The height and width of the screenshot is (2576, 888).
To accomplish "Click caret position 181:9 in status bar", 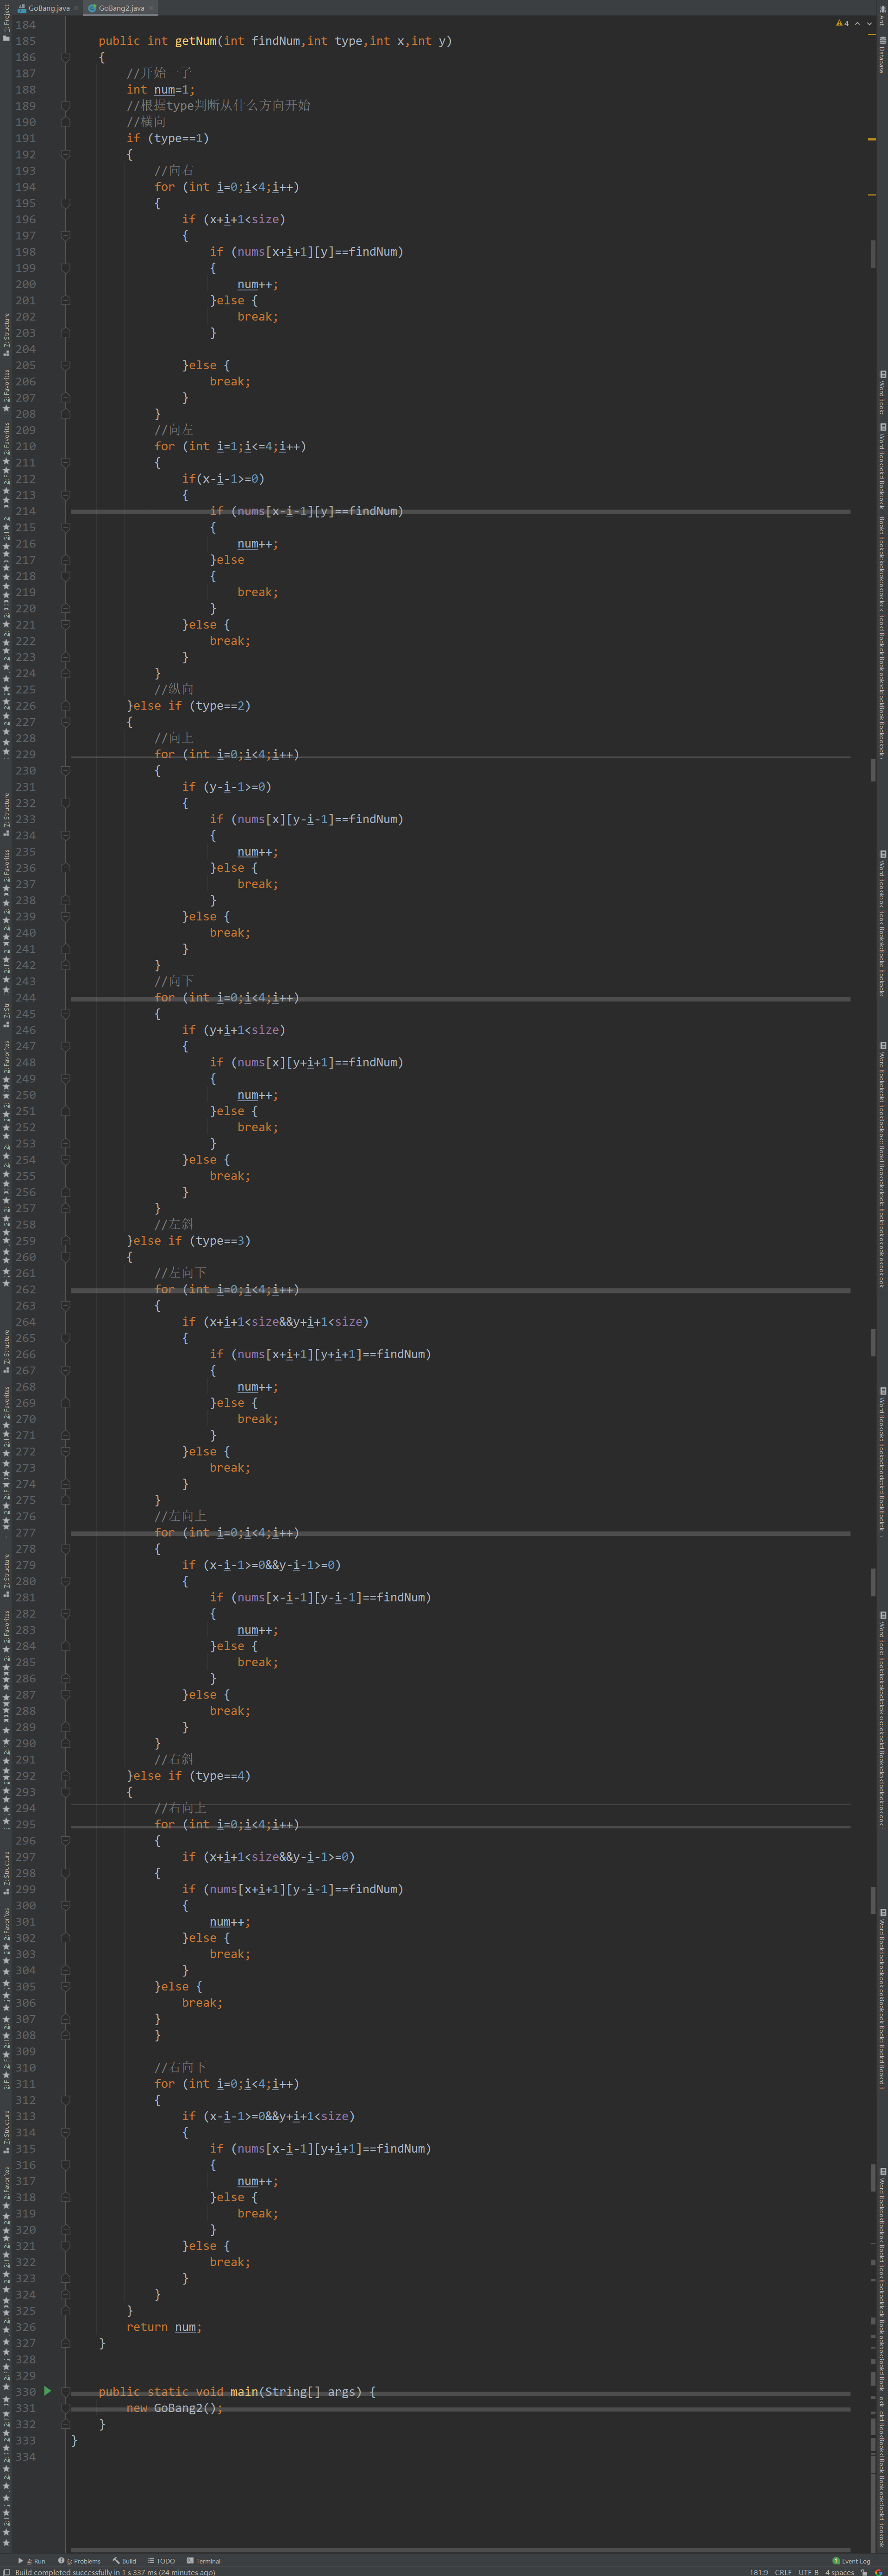I will click(759, 2572).
